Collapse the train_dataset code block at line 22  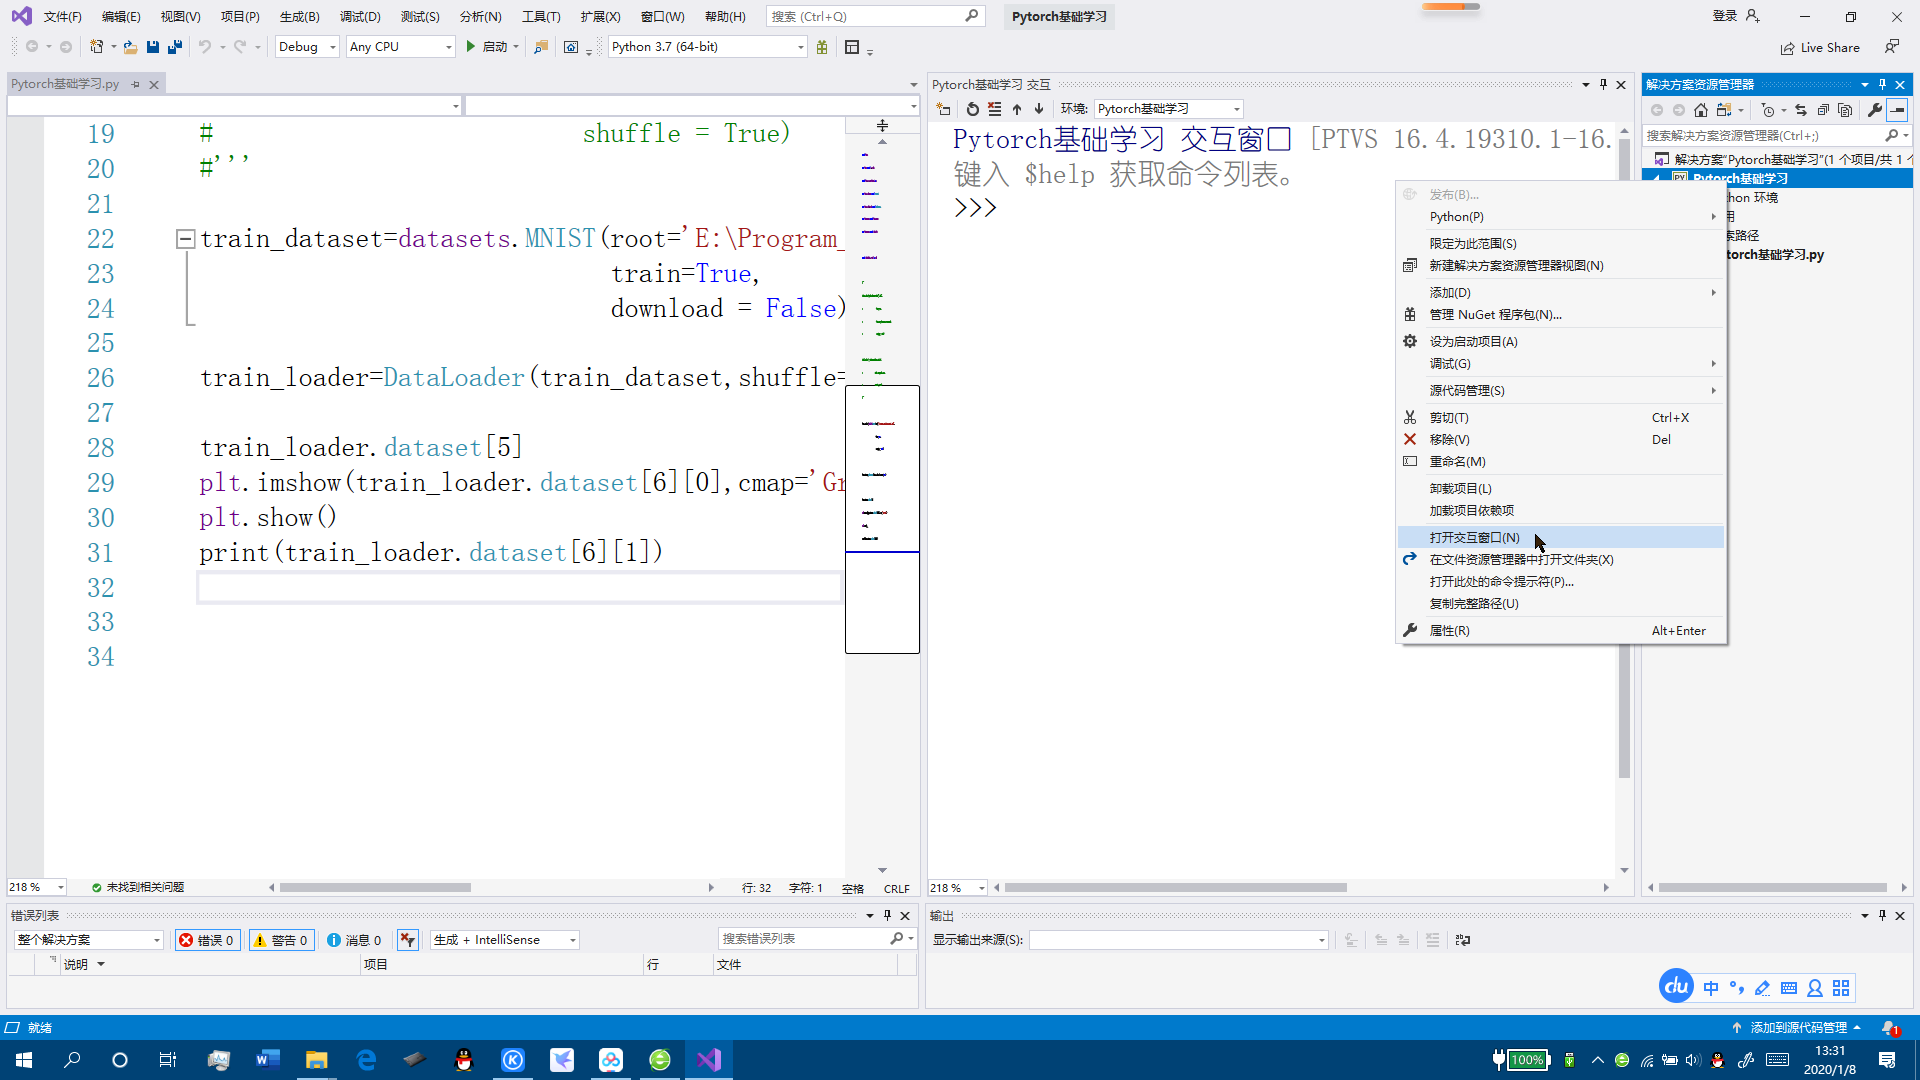click(185, 239)
